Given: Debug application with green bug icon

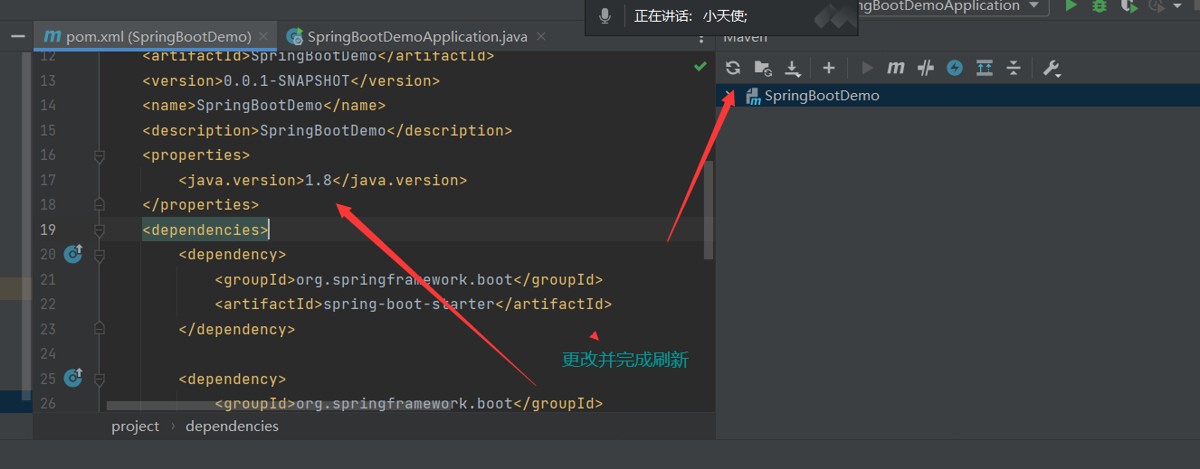Looking at the screenshot, I should pyautogui.click(x=1100, y=6).
